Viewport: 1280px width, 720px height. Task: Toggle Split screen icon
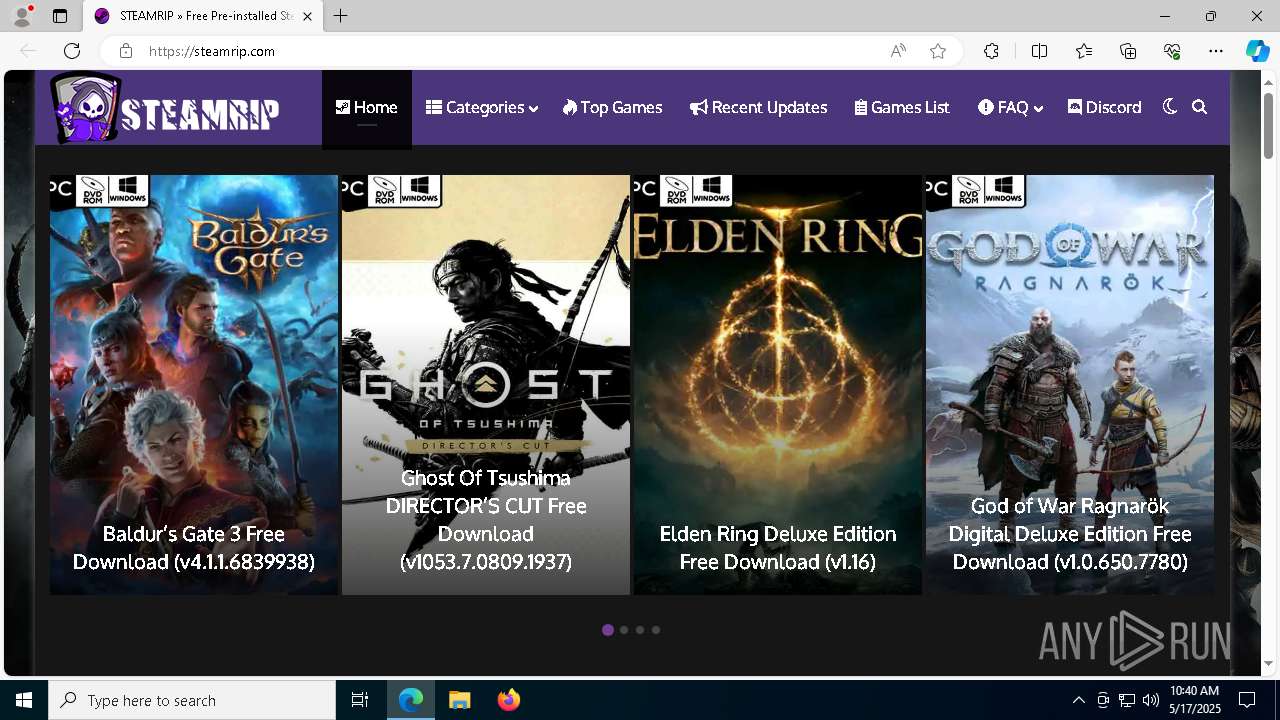pos(1040,51)
